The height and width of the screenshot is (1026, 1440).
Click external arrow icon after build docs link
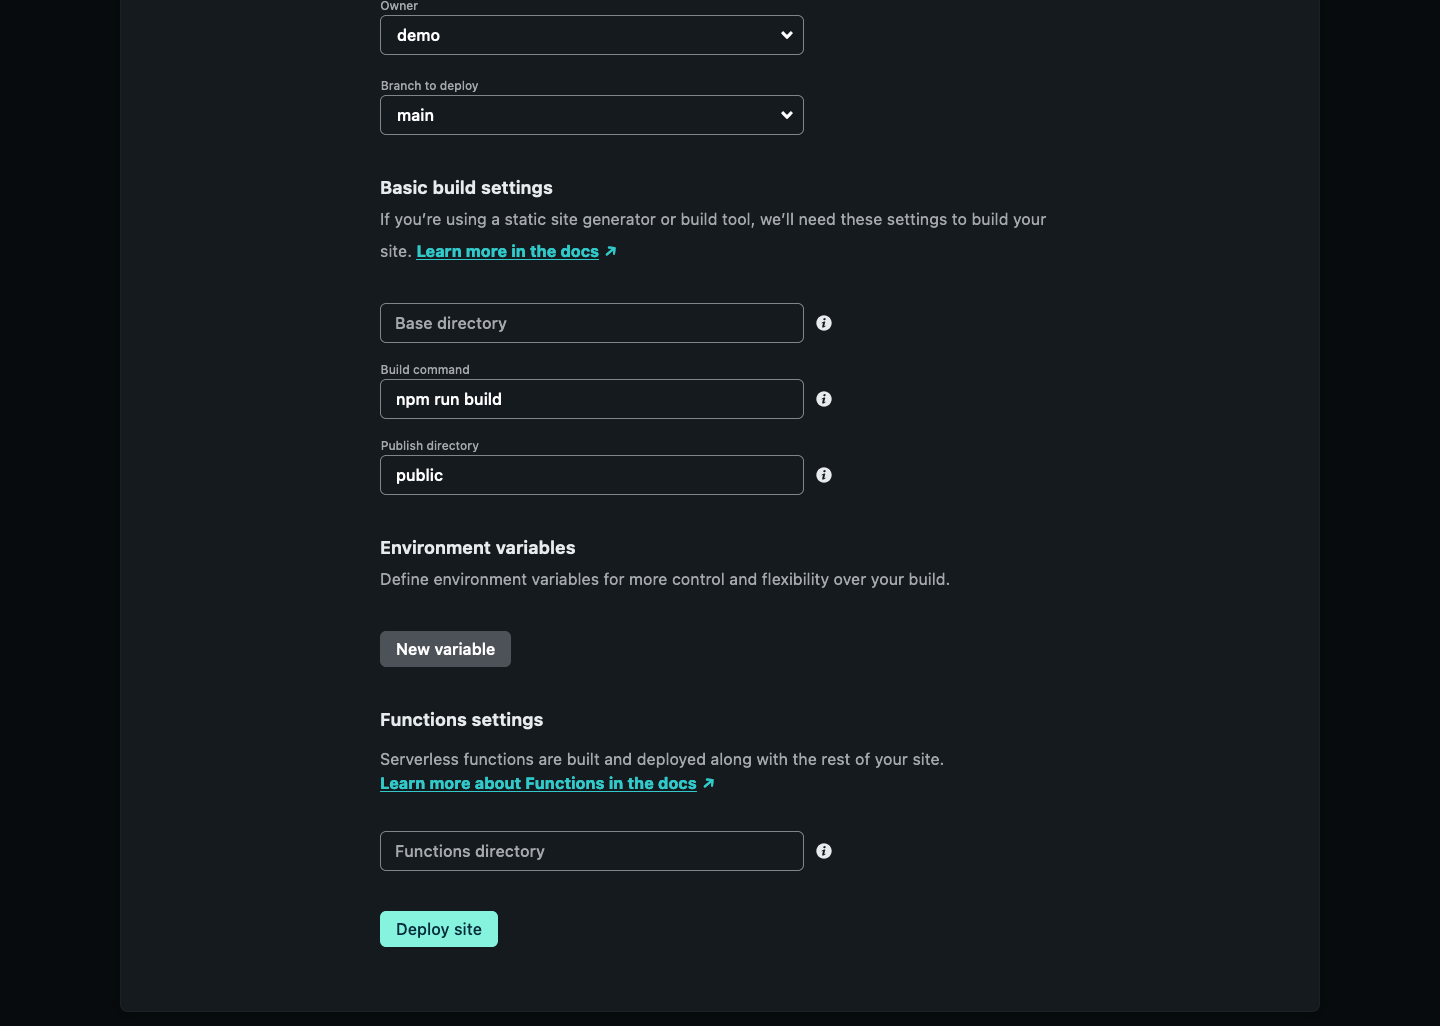point(611,251)
